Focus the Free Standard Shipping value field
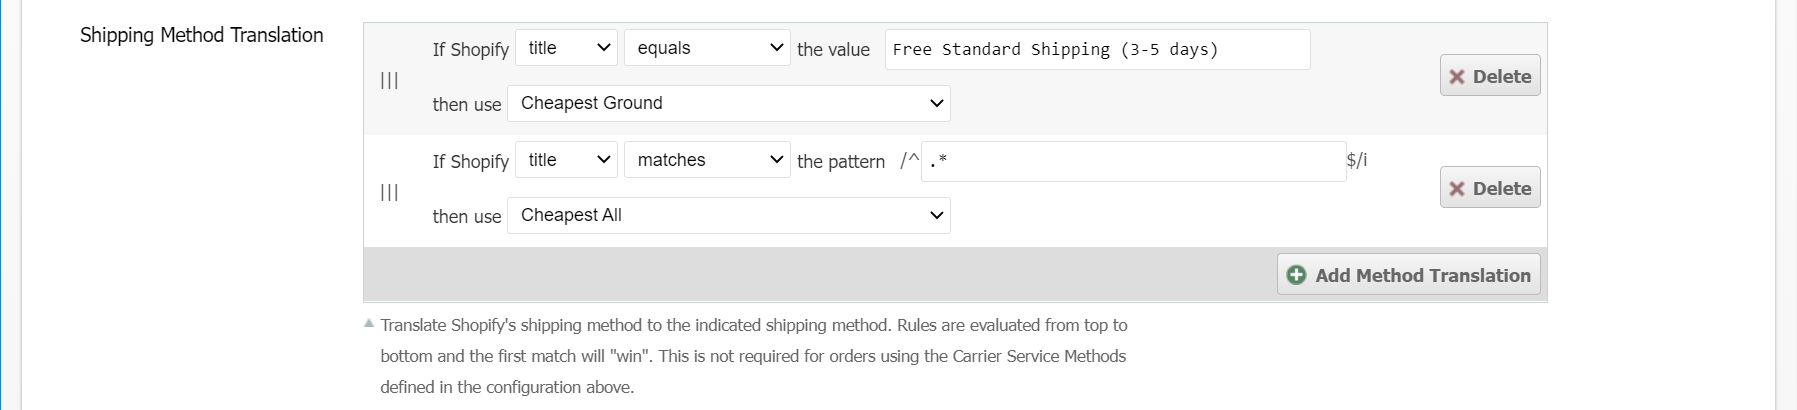The width and height of the screenshot is (1797, 410). [x=1096, y=49]
